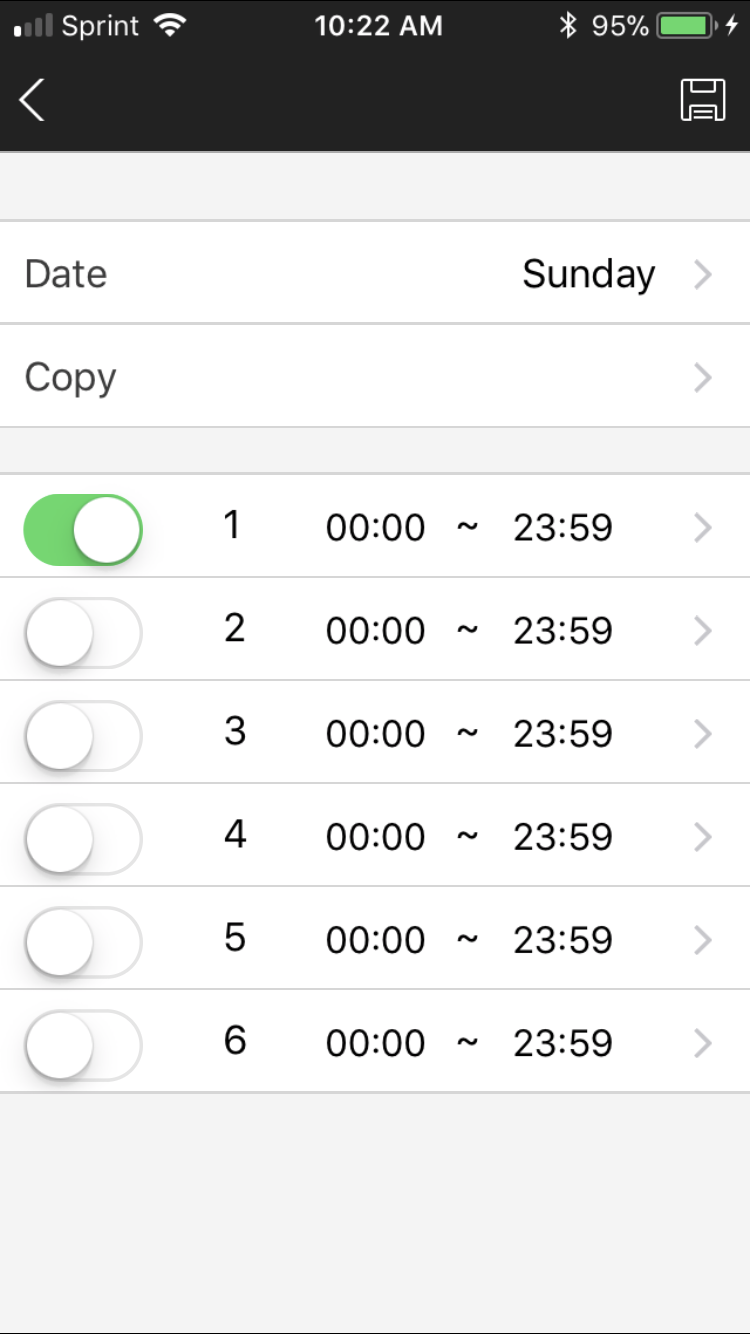Select the Sunday date value
This screenshot has height=1334, width=750.
(589, 275)
